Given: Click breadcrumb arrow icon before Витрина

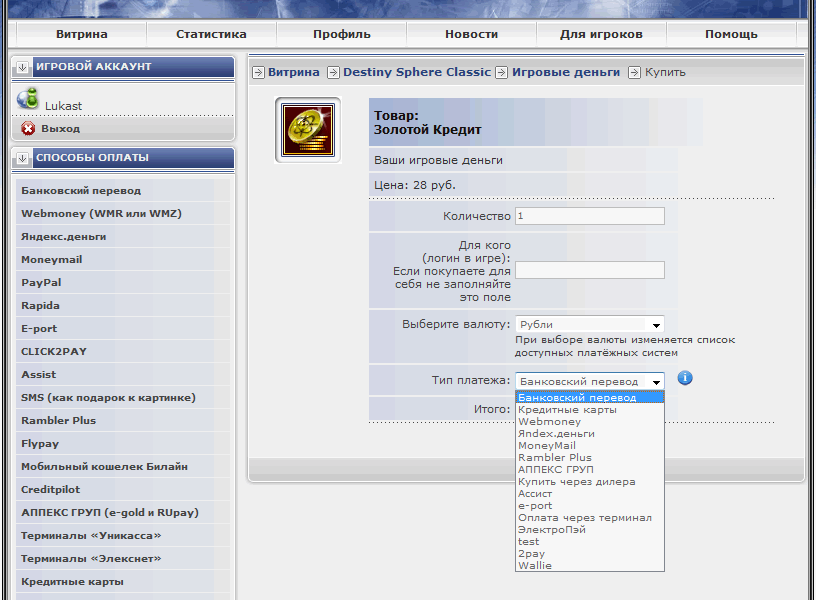Looking at the screenshot, I should click(x=258, y=72).
